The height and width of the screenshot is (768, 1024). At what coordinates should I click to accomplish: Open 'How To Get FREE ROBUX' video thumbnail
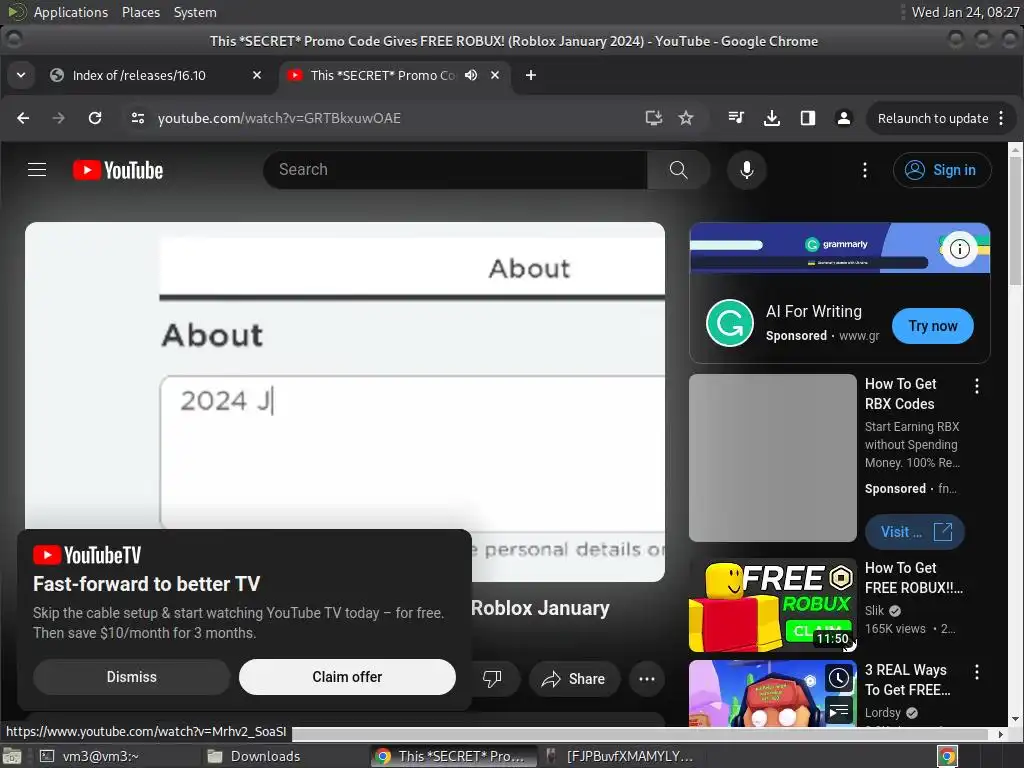[x=773, y=605]
